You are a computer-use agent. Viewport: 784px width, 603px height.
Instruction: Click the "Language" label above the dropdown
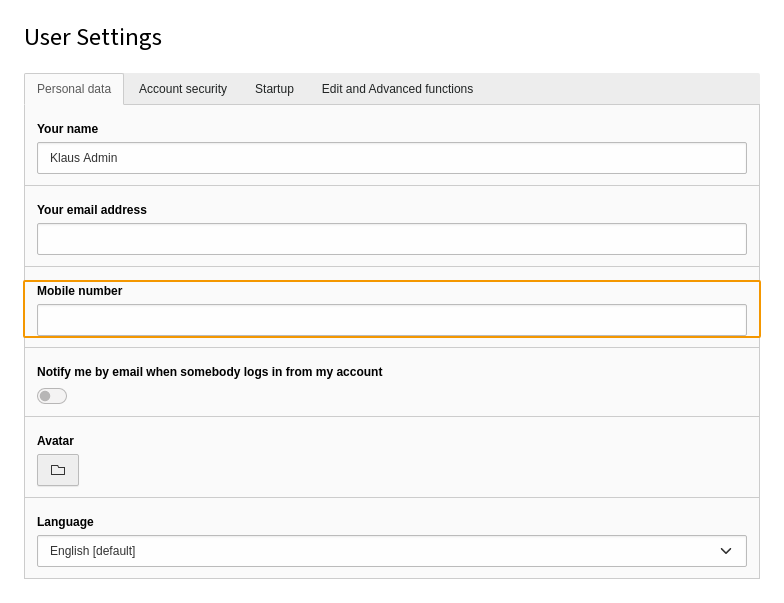point(65,522)
